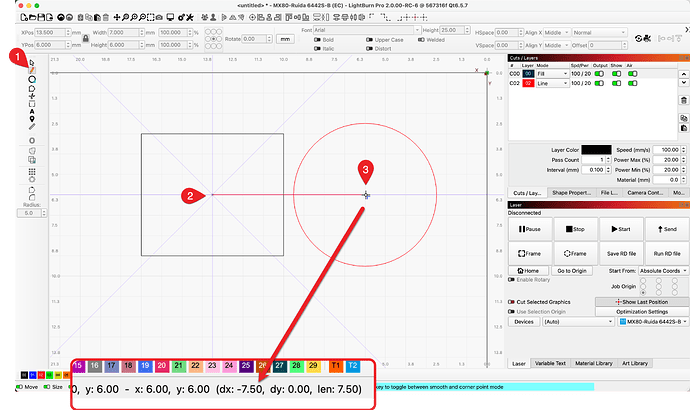Click the Delete trash icon in top toolbar
The height and width of the screenshot is (410, 690).
coord(106,18)
